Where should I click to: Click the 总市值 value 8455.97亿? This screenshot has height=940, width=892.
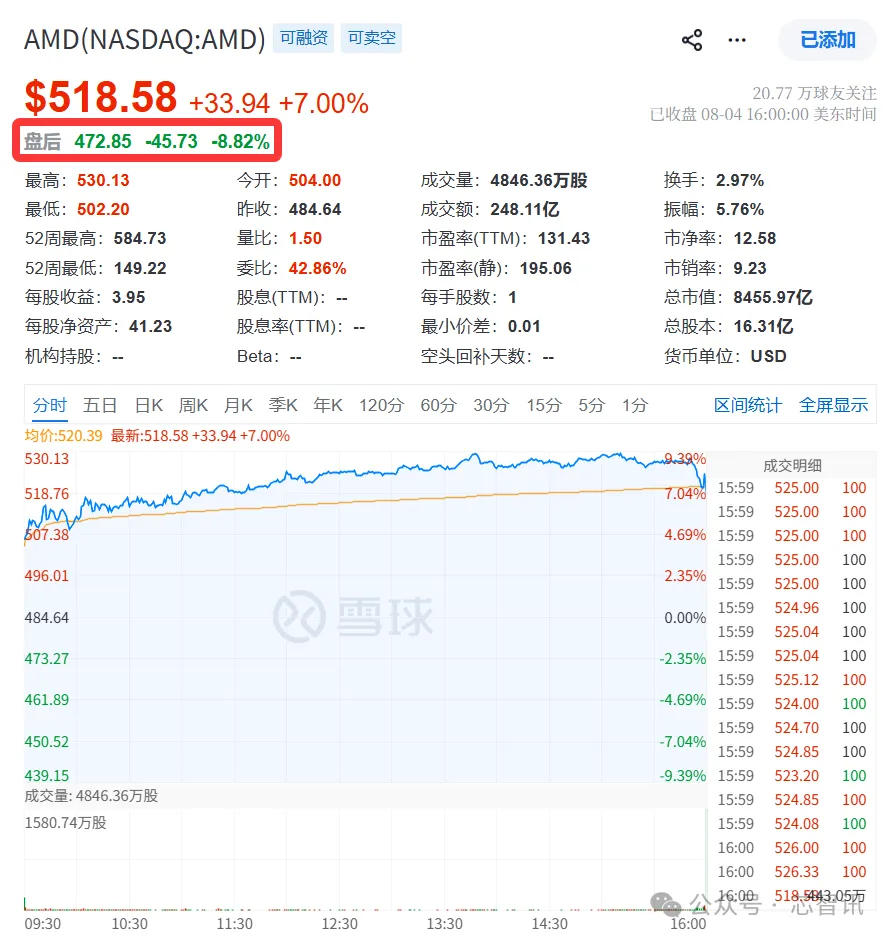[773, 297]
